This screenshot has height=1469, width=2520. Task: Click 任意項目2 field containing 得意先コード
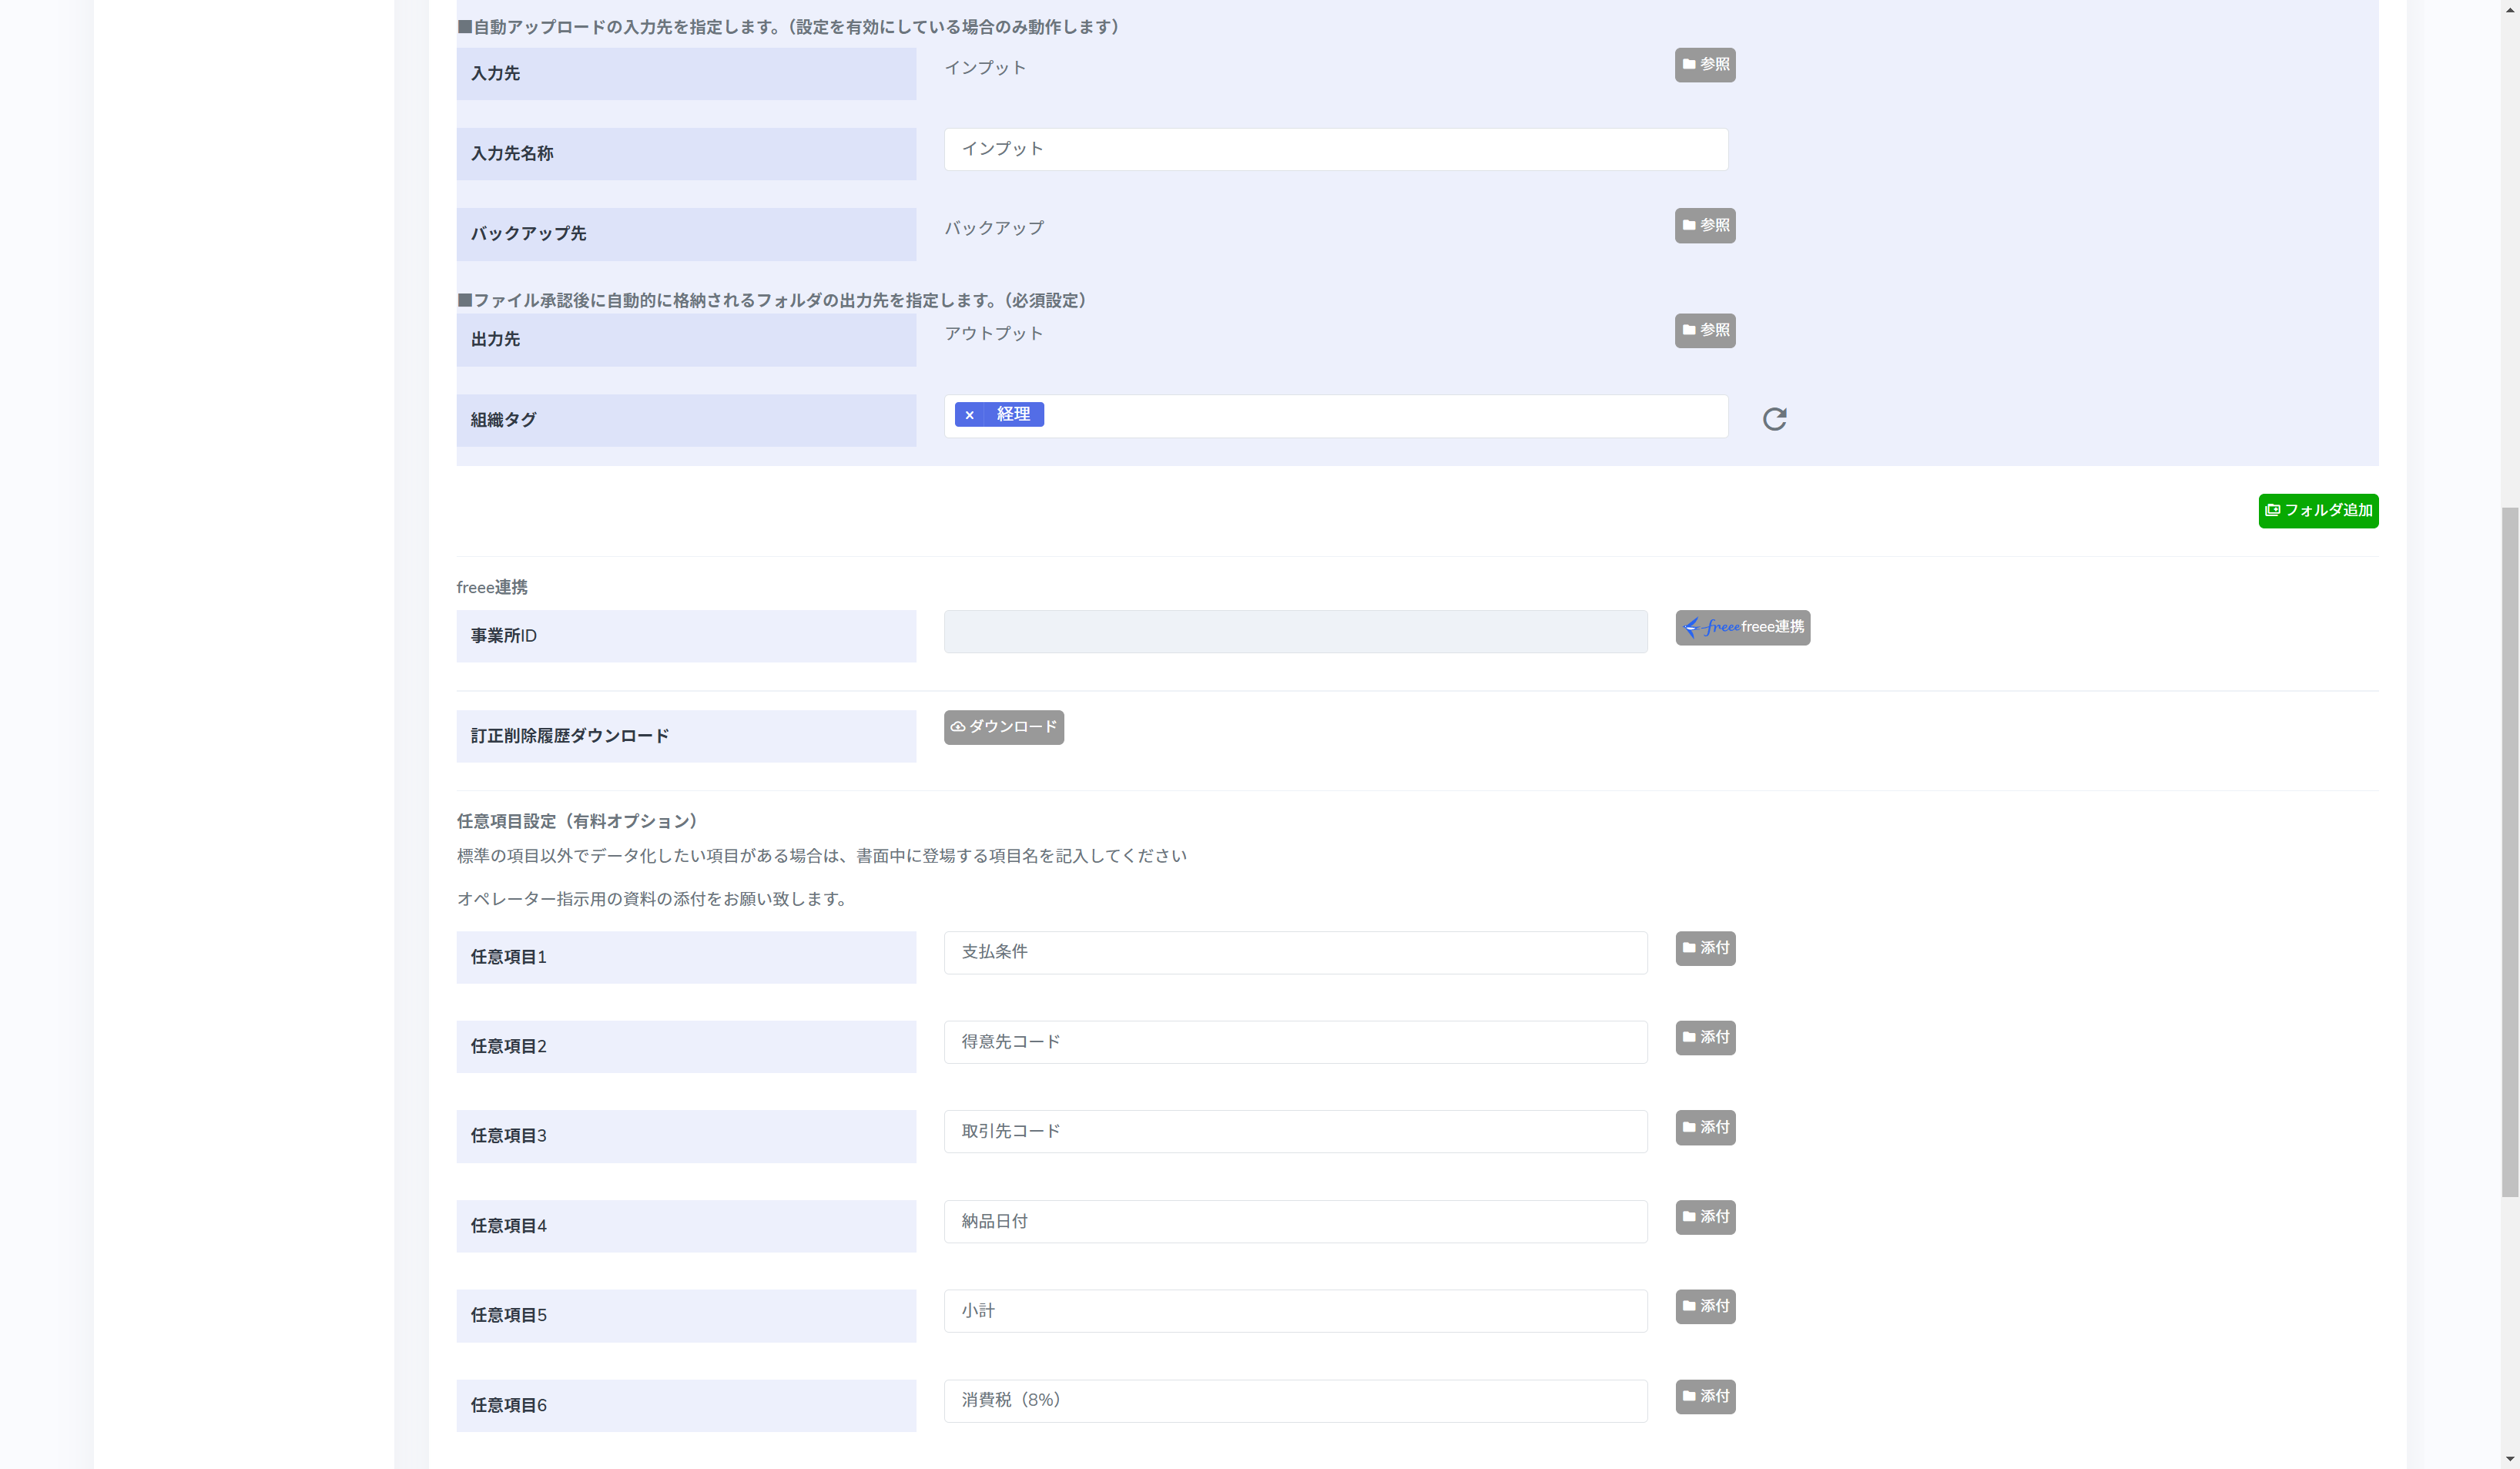click(x=1295, y=1042)
